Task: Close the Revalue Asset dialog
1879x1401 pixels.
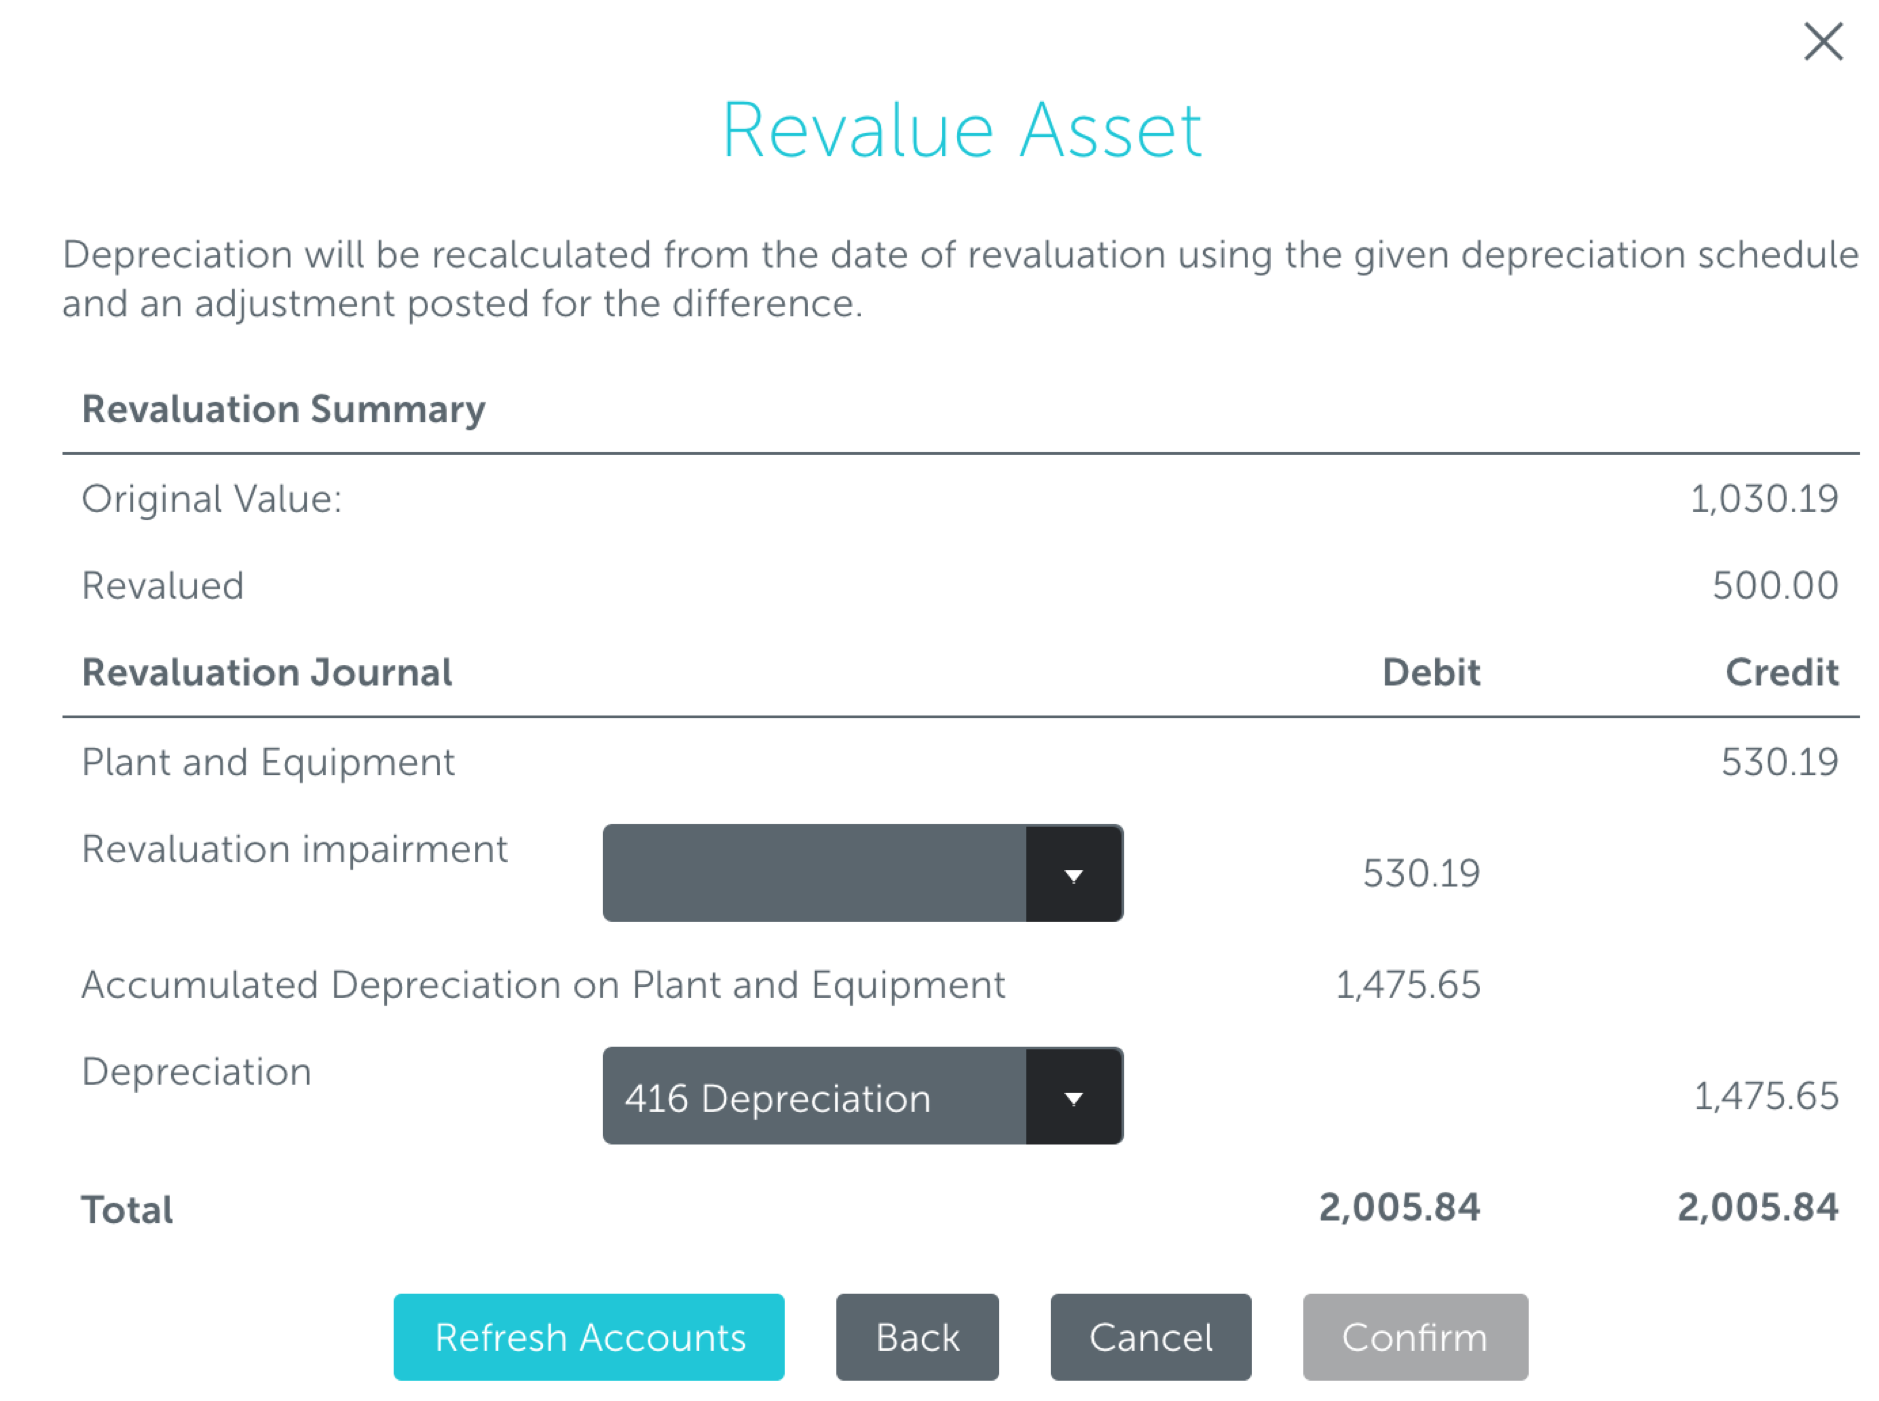Action: click(1822, 42)
